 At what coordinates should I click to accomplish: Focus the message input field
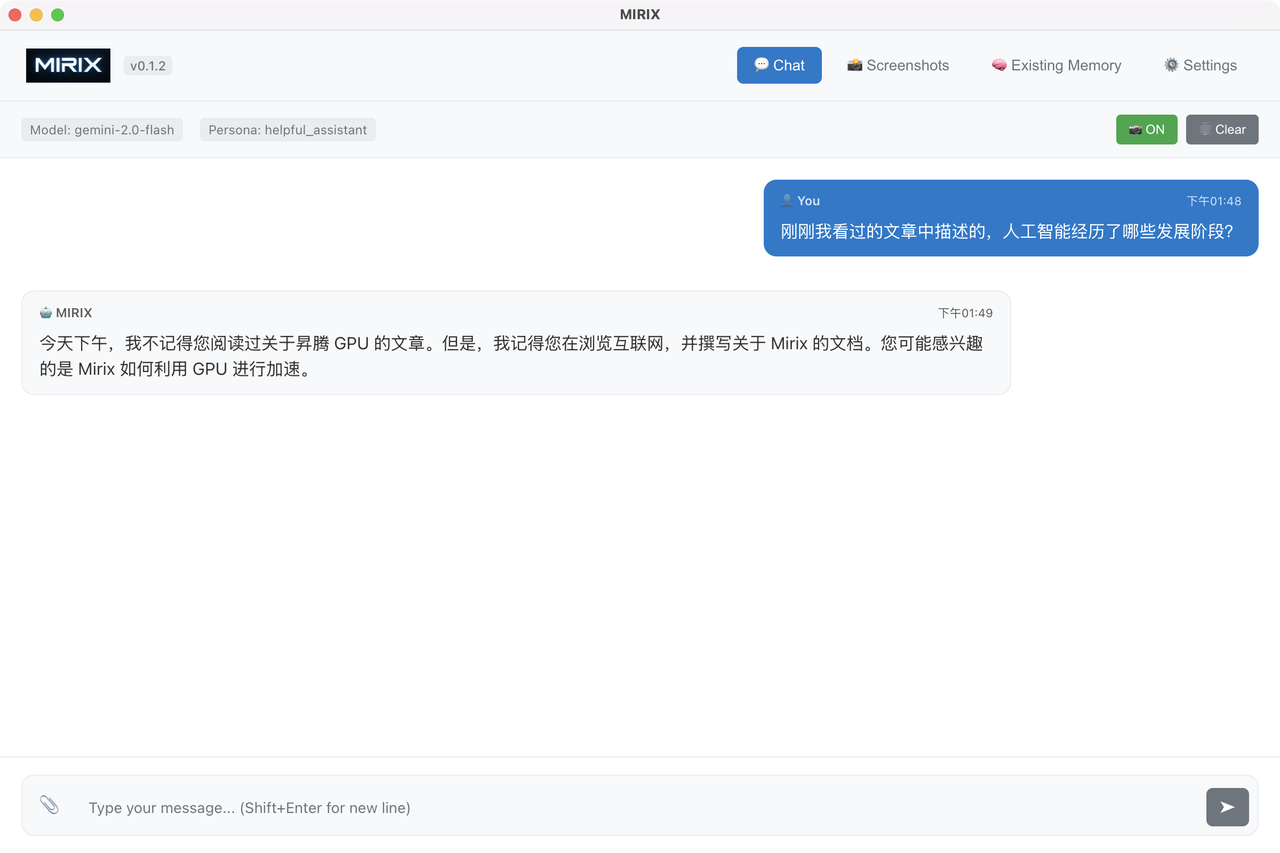tap(640, 807)
